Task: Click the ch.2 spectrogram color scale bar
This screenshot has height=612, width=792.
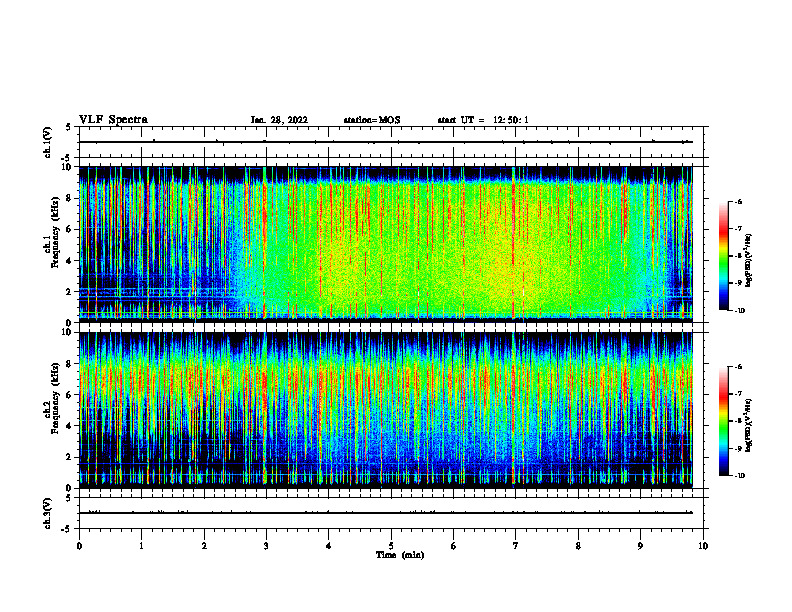Action: pyautogui.click(x=724, y=421)
